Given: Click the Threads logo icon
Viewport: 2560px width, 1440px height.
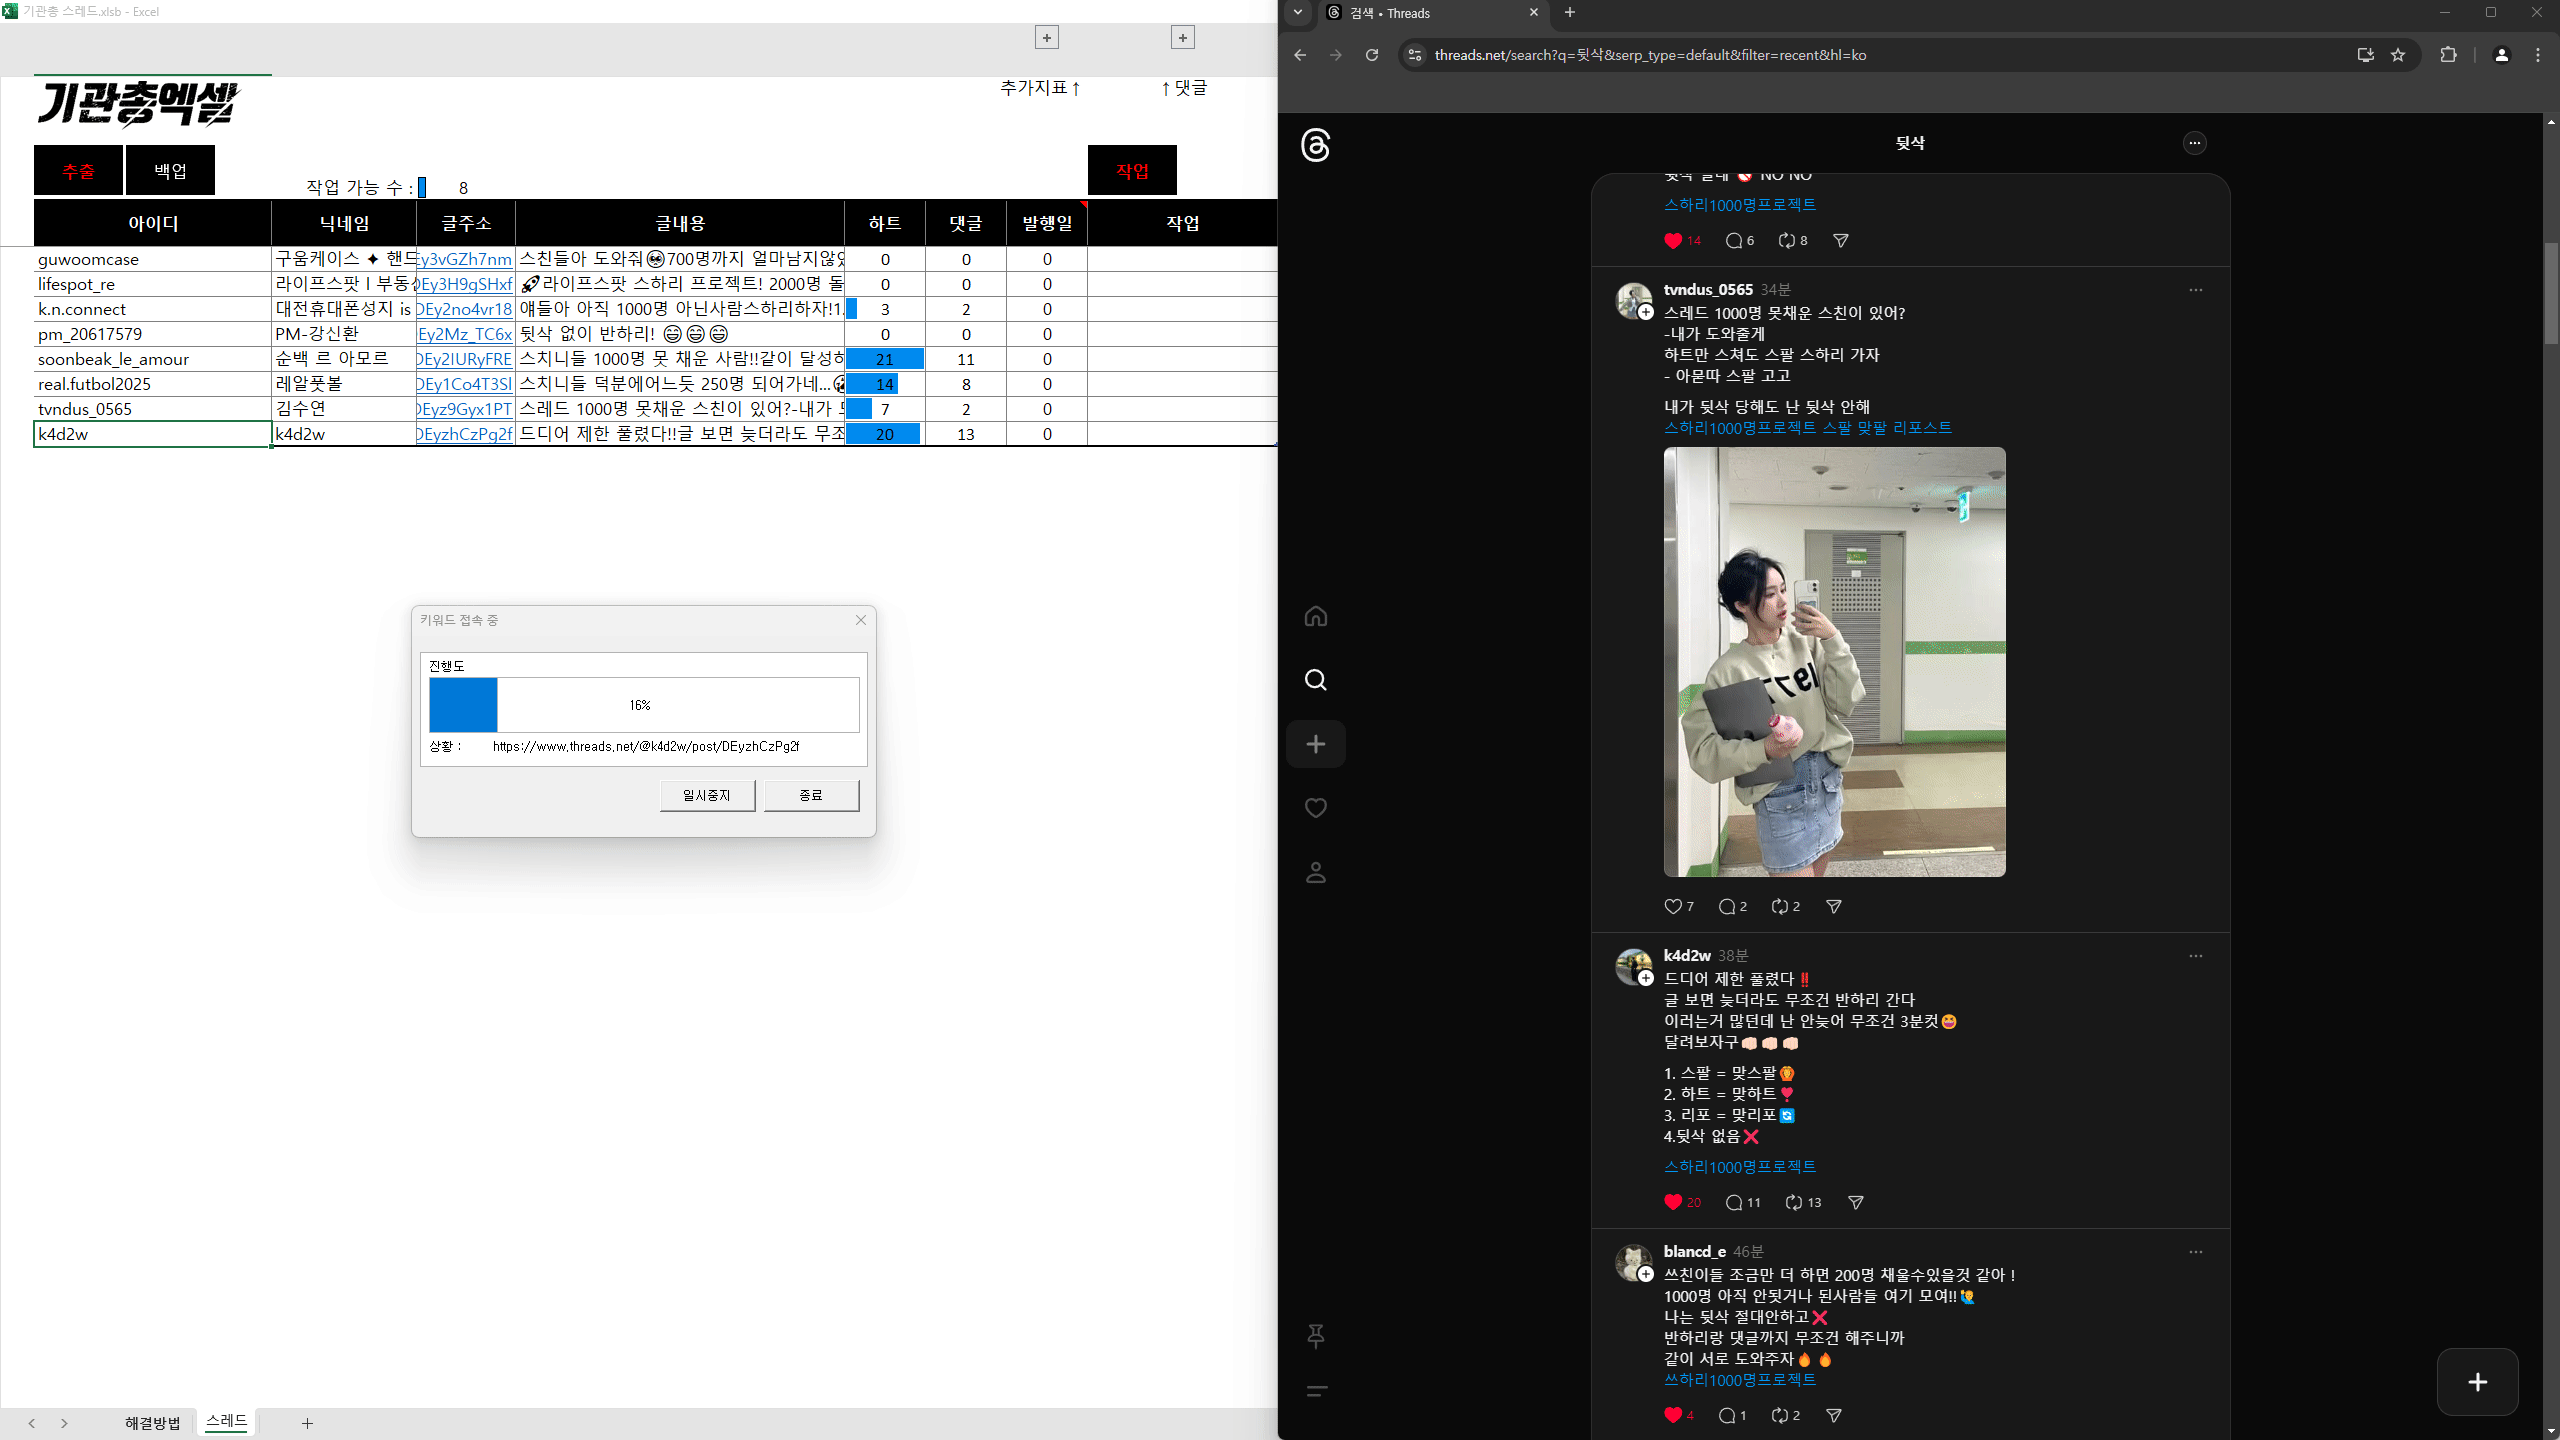Looking at the screenshot, I should point(1316,145).
